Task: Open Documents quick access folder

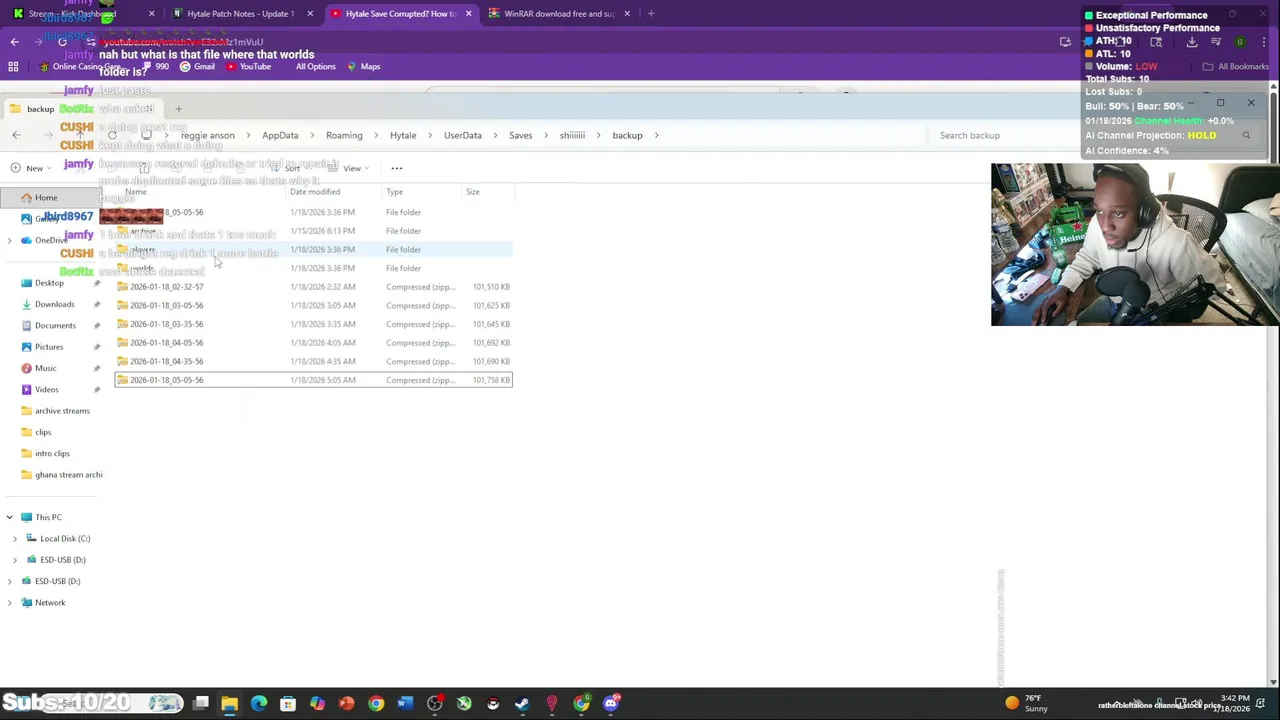Action: 55,326
